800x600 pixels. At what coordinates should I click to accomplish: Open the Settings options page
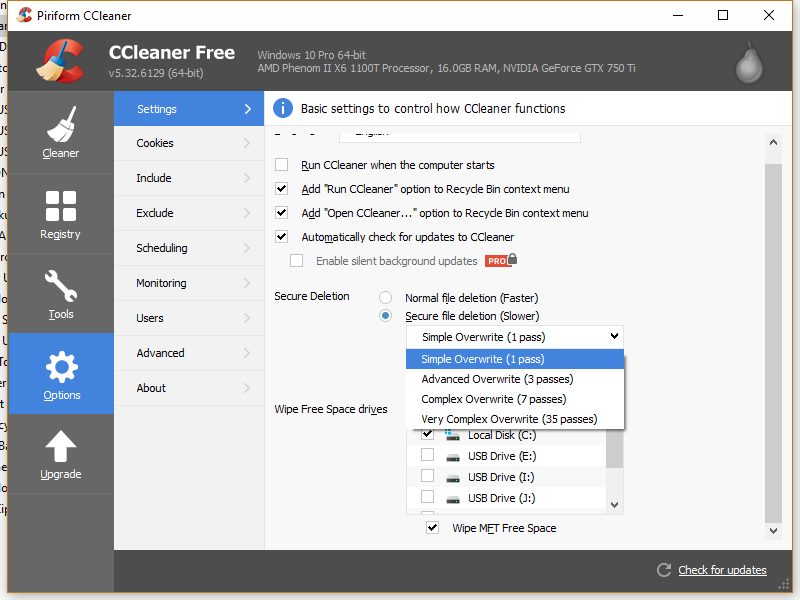point(189,109)
